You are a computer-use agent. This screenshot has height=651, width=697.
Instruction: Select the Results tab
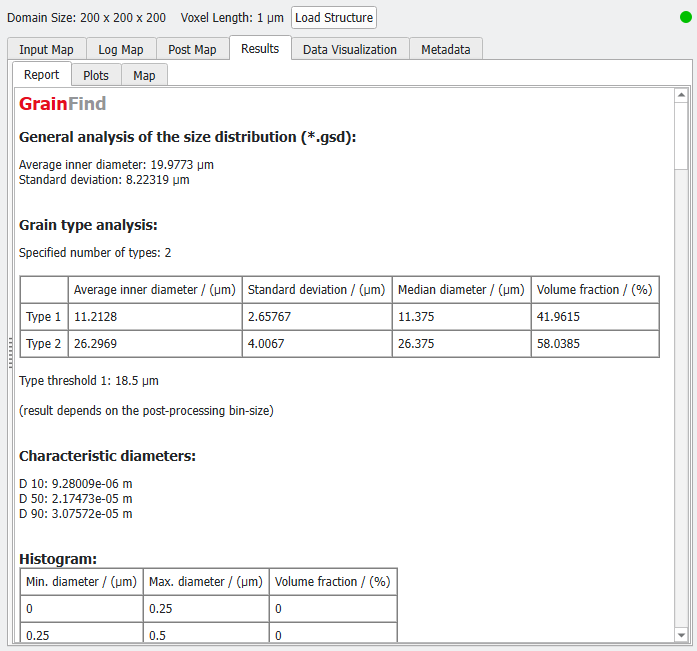[x=260, y=48]
